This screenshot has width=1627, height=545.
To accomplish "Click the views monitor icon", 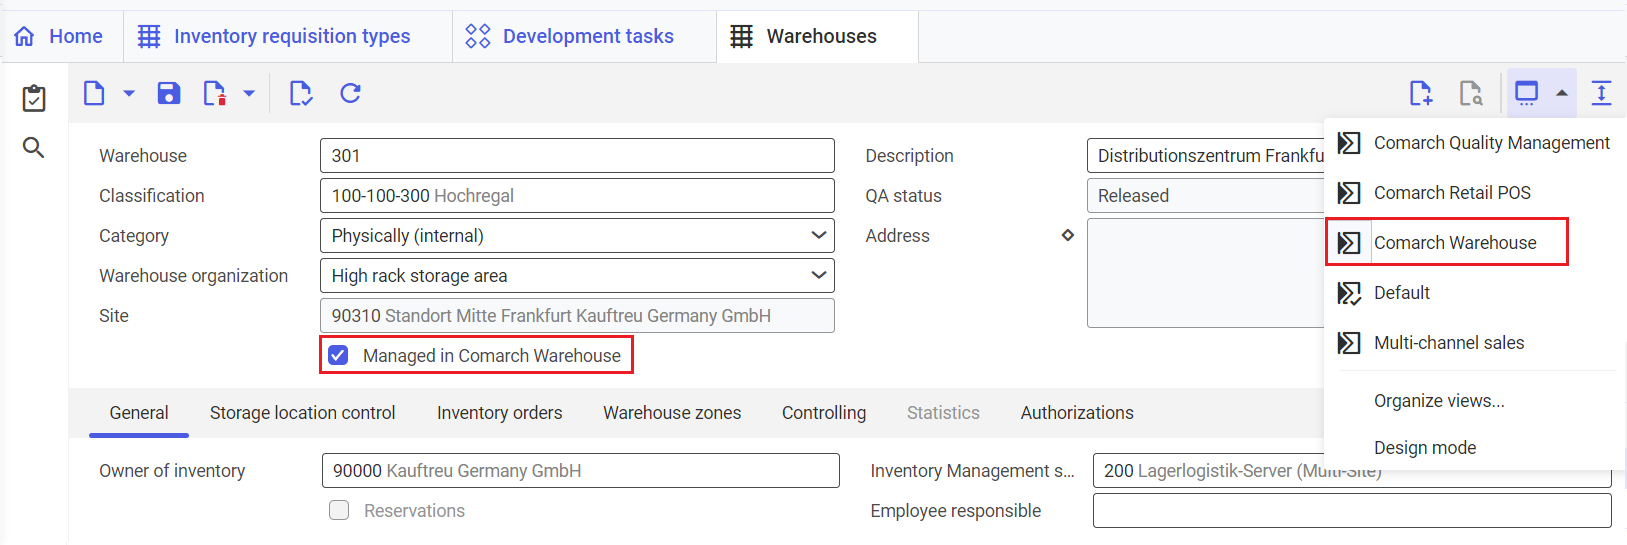I will [1526, 93].
